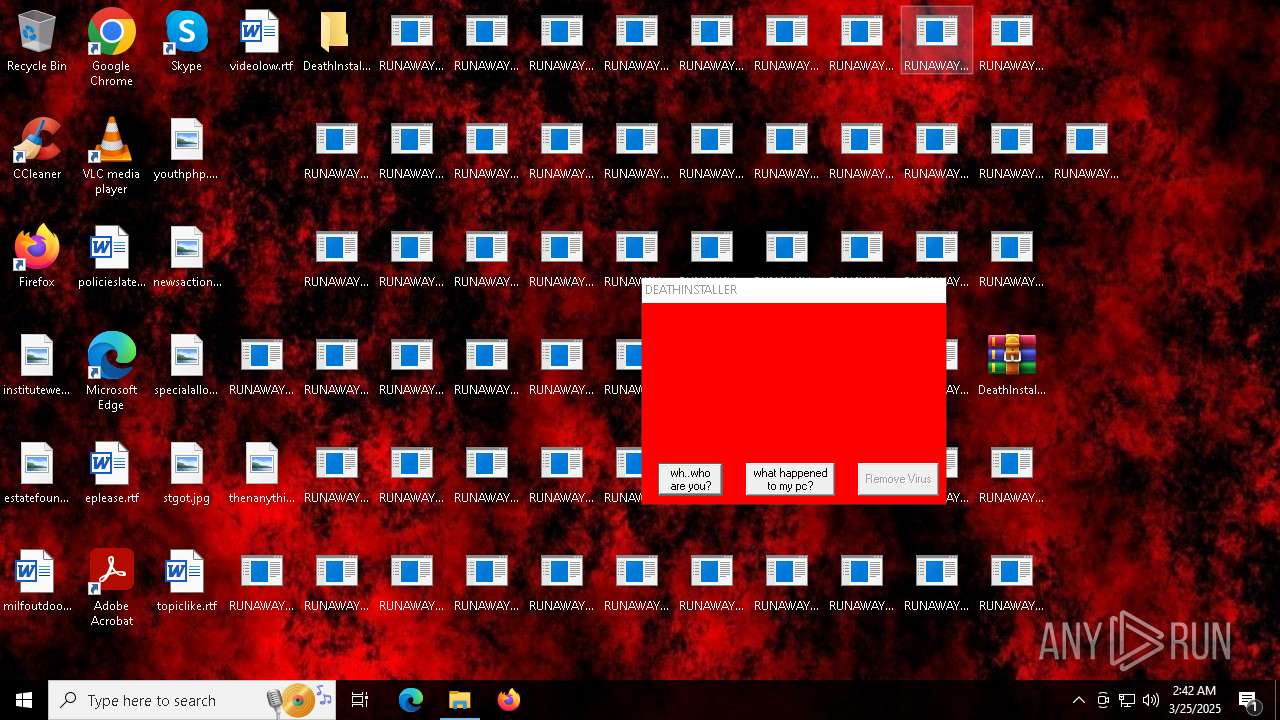Click the taskbar search box
The image size is (1280, 720).
192,700
